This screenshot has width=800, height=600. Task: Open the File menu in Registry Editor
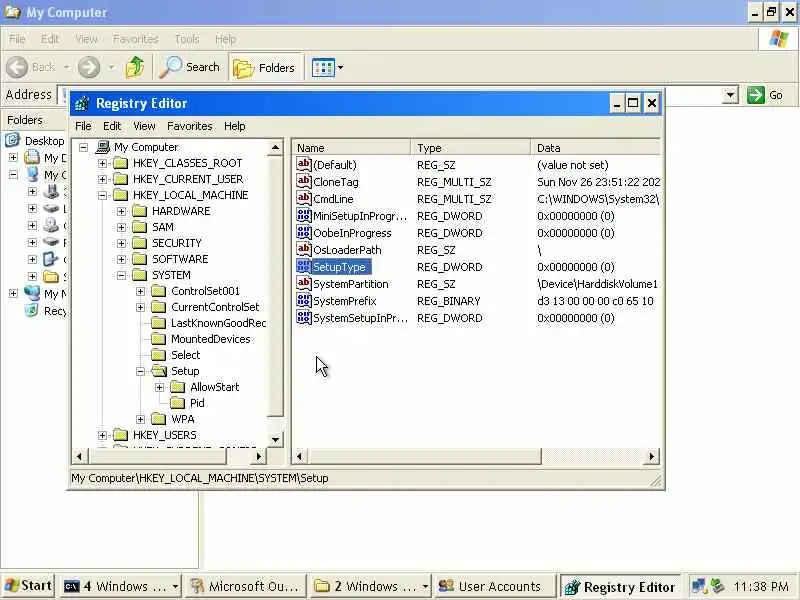83,126
